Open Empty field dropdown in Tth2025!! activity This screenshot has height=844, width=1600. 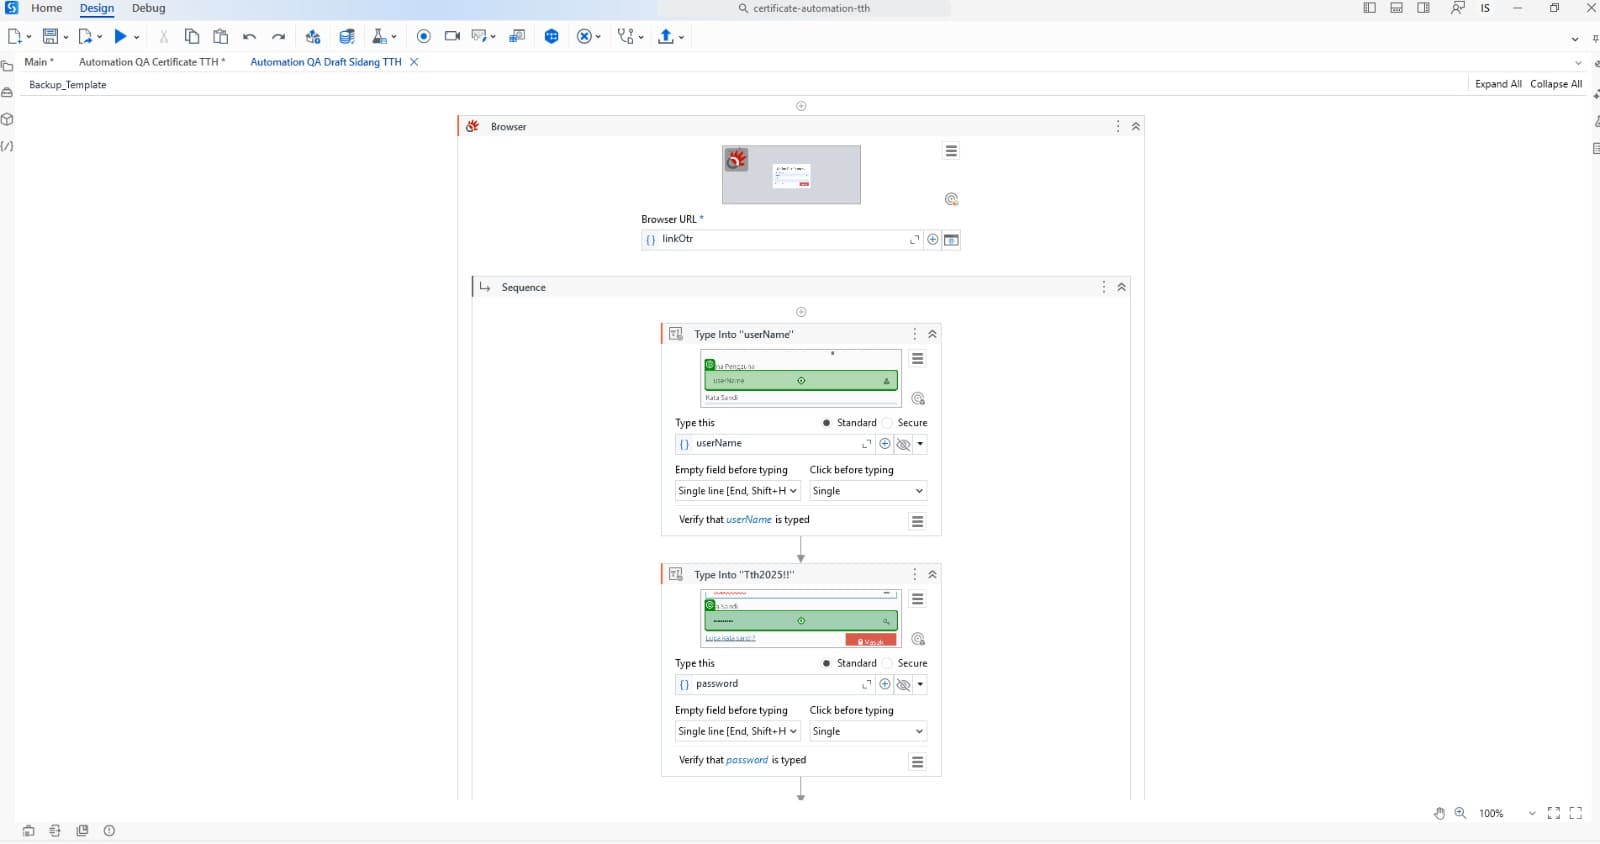tap(738, 731)
